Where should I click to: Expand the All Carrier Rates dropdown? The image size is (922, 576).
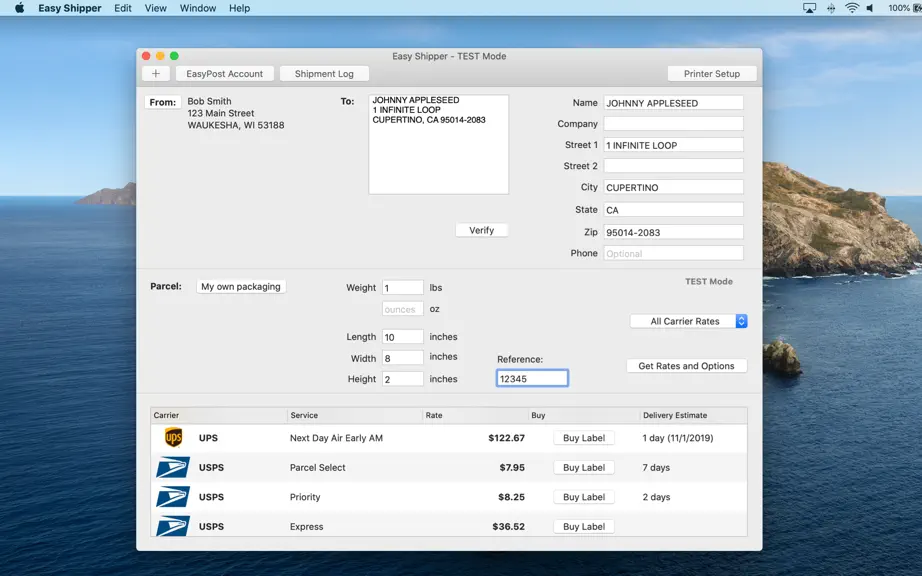tap(689, 321)
